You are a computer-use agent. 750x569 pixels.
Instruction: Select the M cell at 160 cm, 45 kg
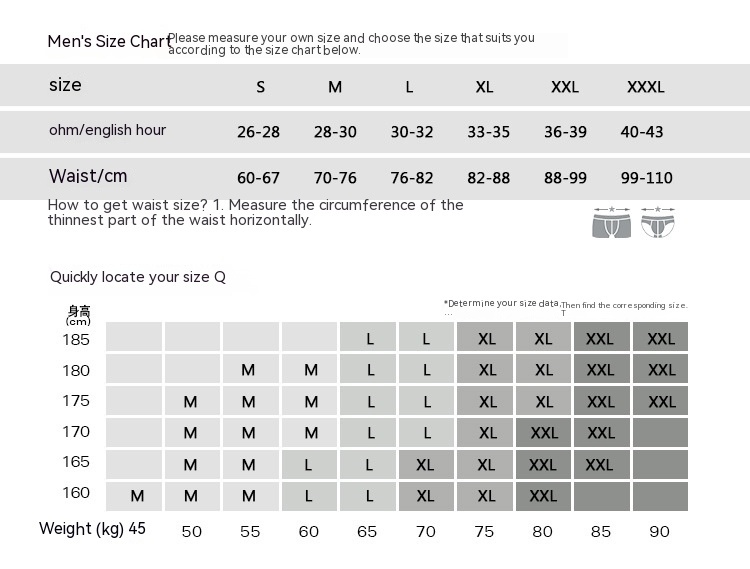click(137, 496)
